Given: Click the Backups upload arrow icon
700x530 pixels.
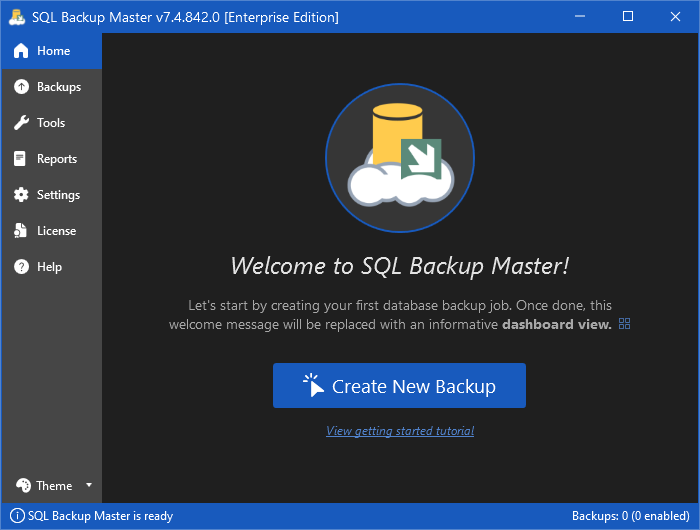Looking at the screenshot, I should 21,87.
